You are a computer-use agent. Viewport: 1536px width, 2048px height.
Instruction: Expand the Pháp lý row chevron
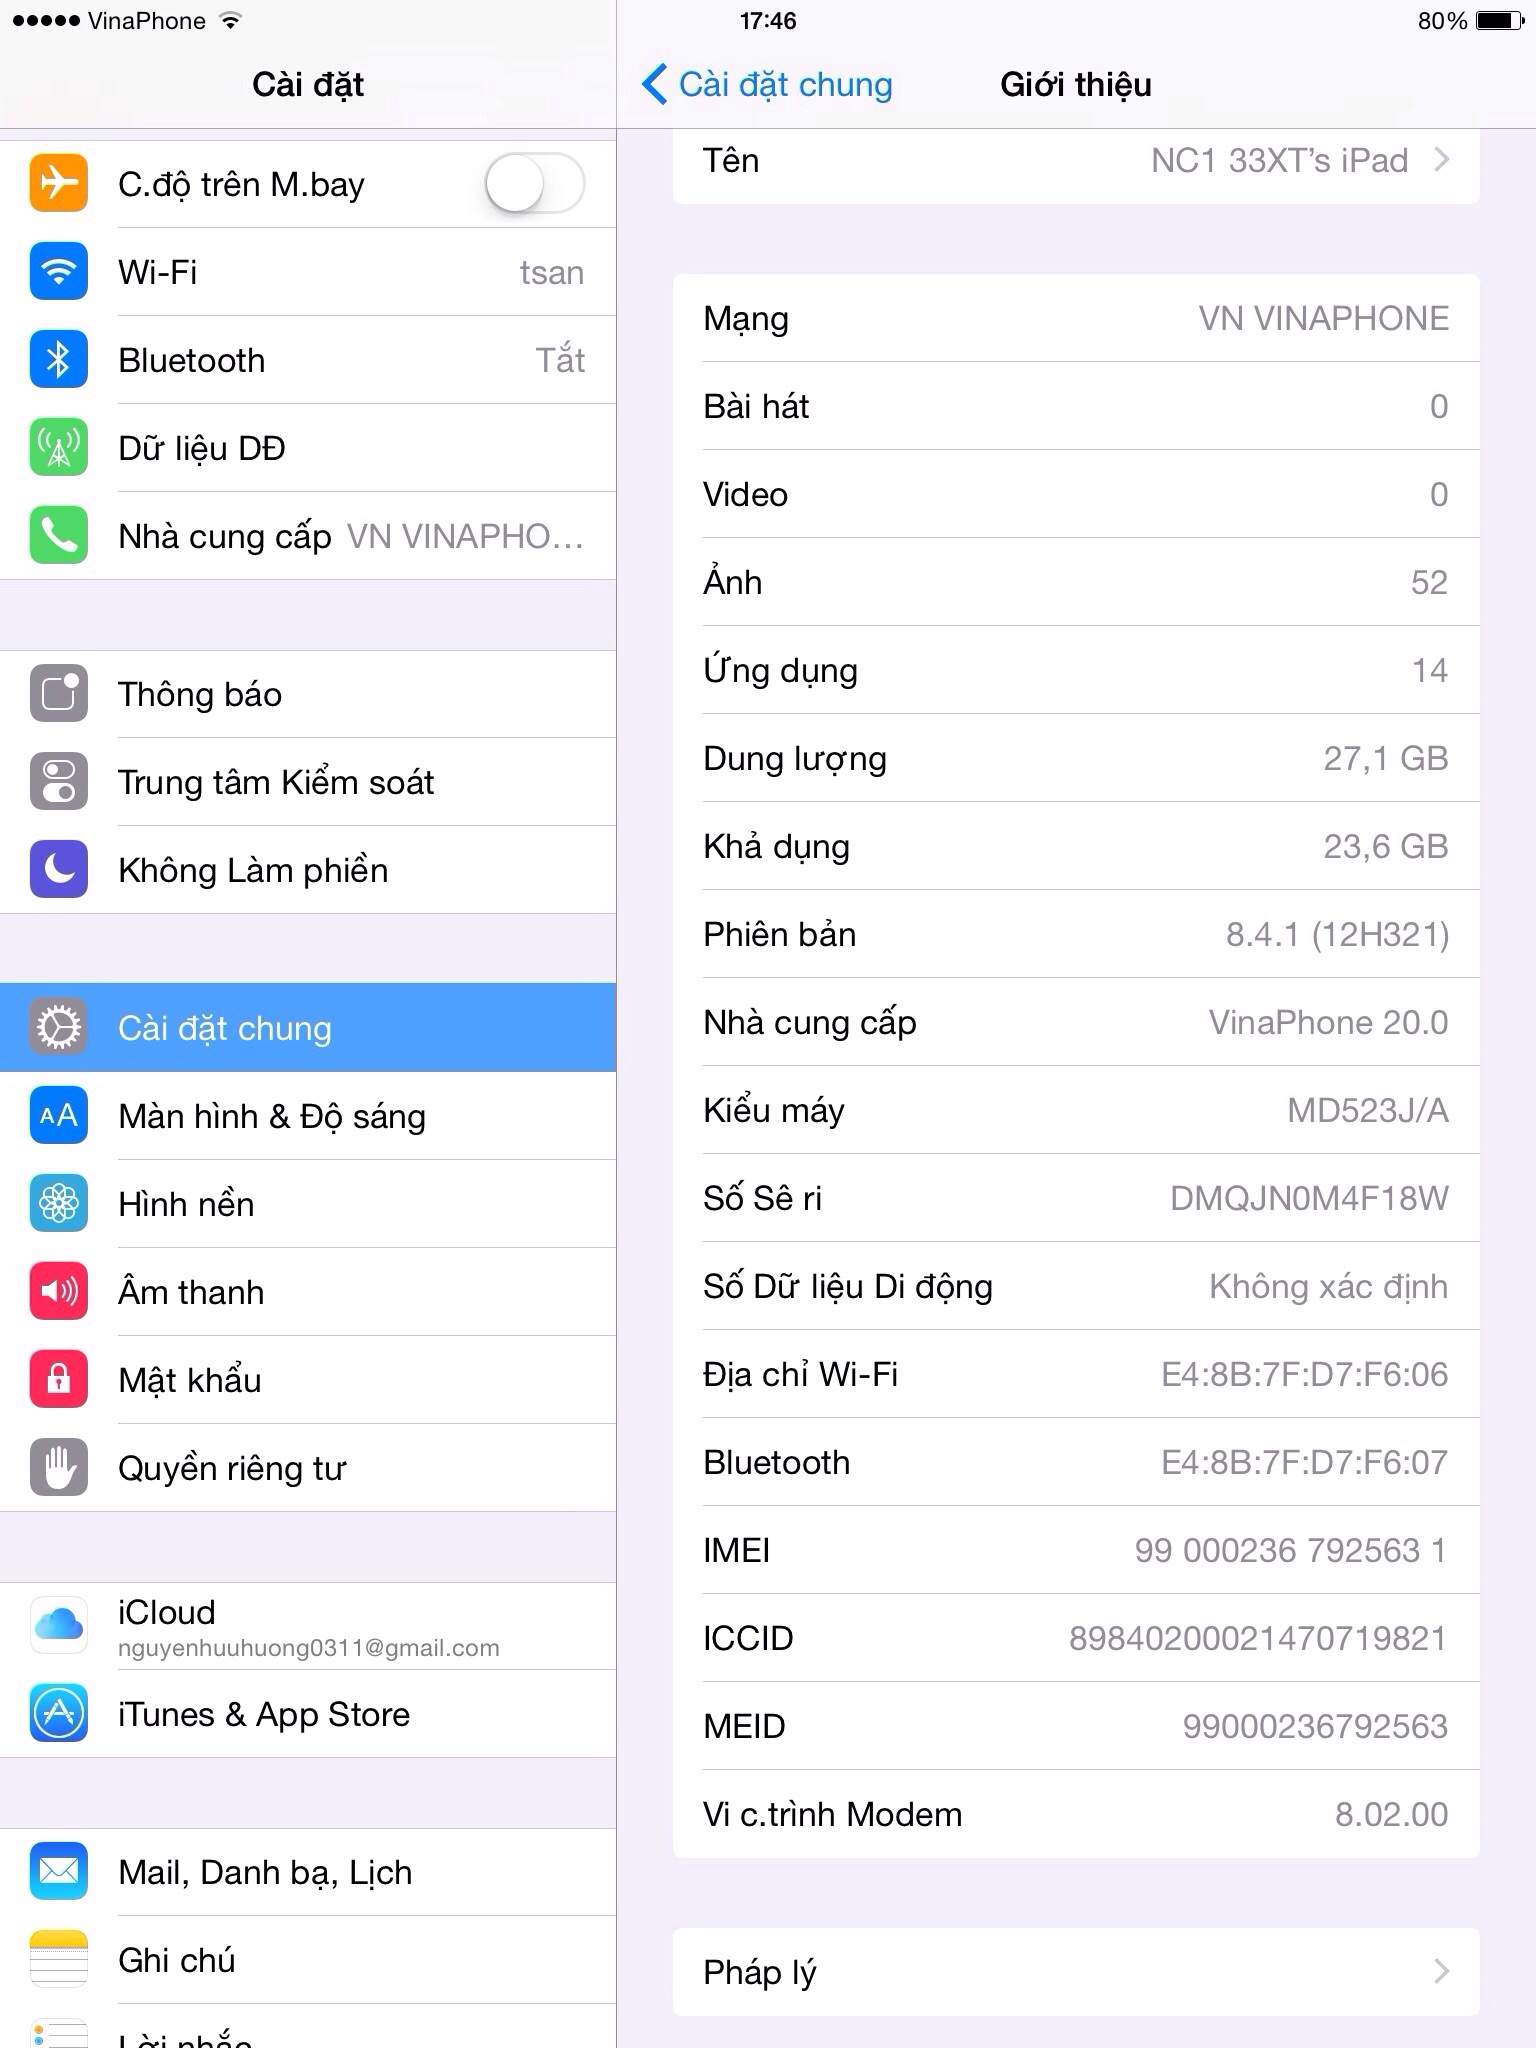pos(1442,1972)
